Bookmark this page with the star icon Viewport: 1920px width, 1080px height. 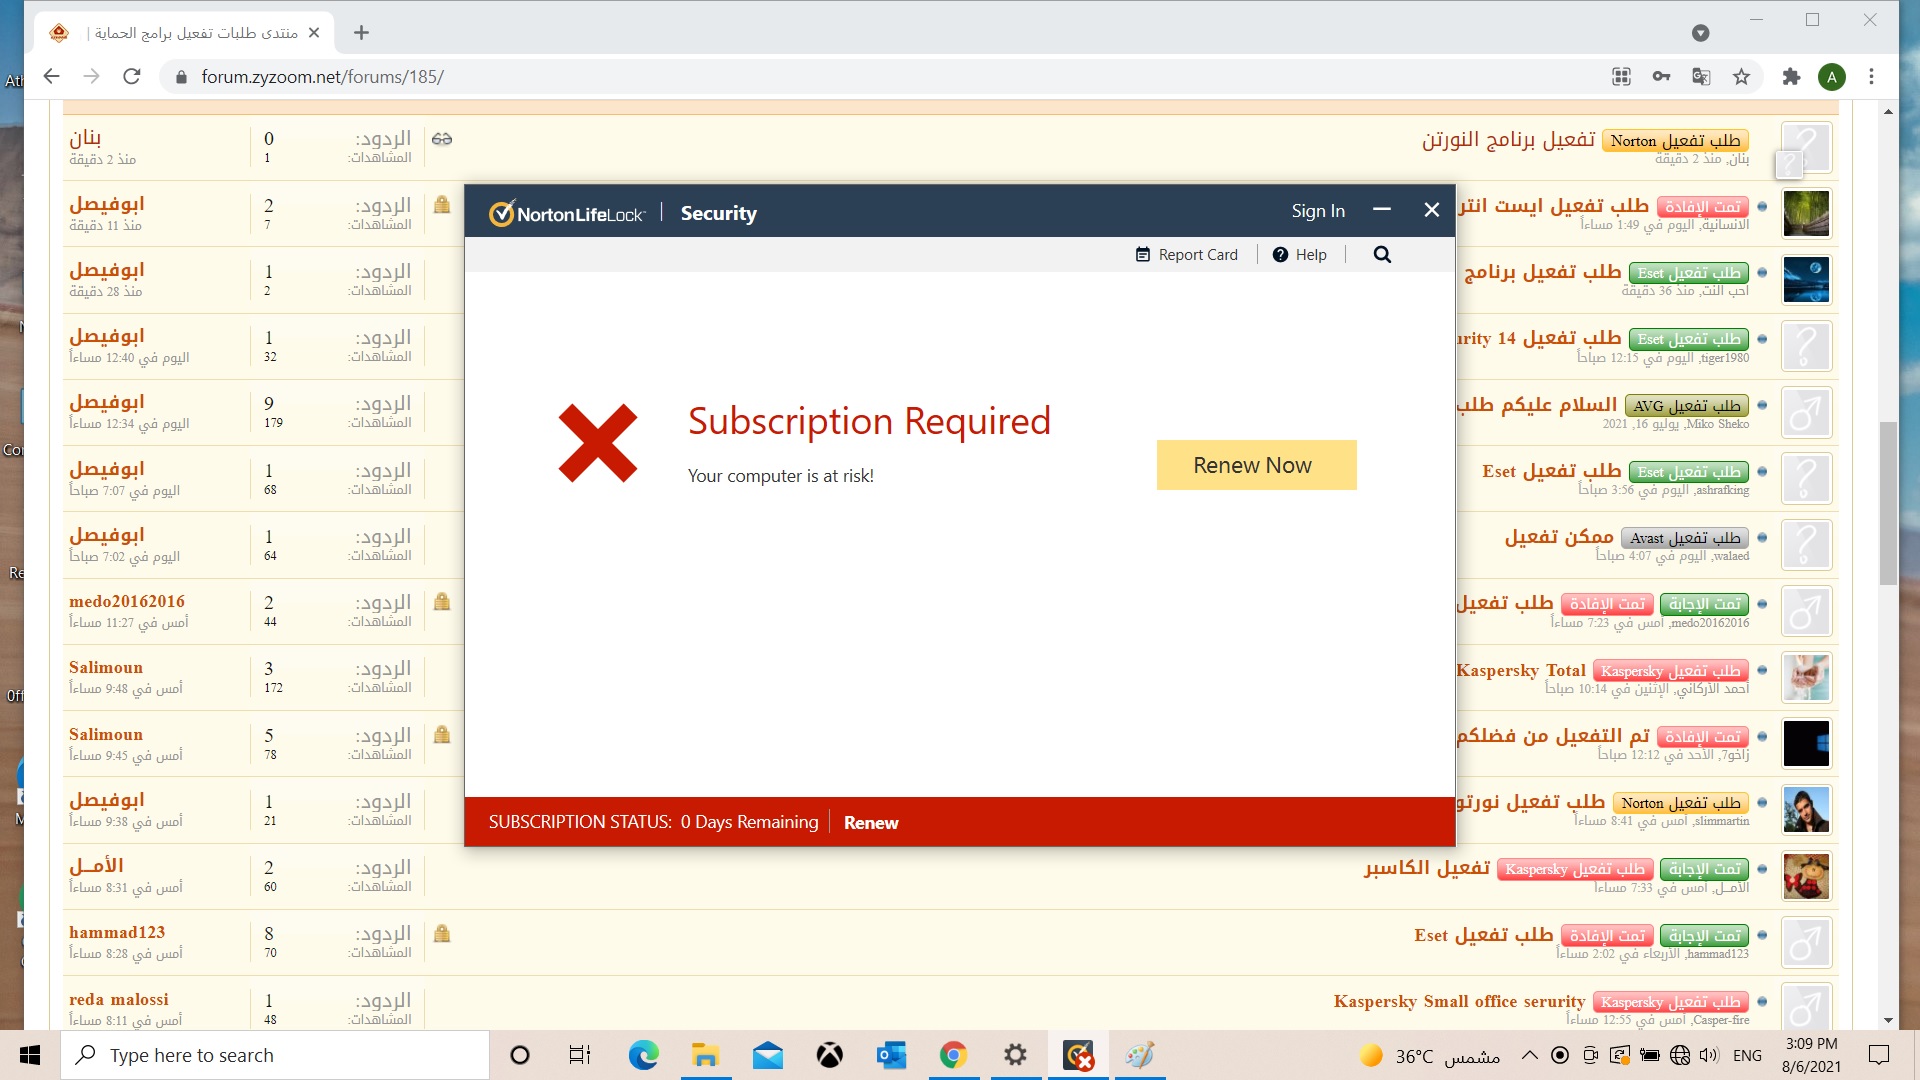tap(1741, 77)
